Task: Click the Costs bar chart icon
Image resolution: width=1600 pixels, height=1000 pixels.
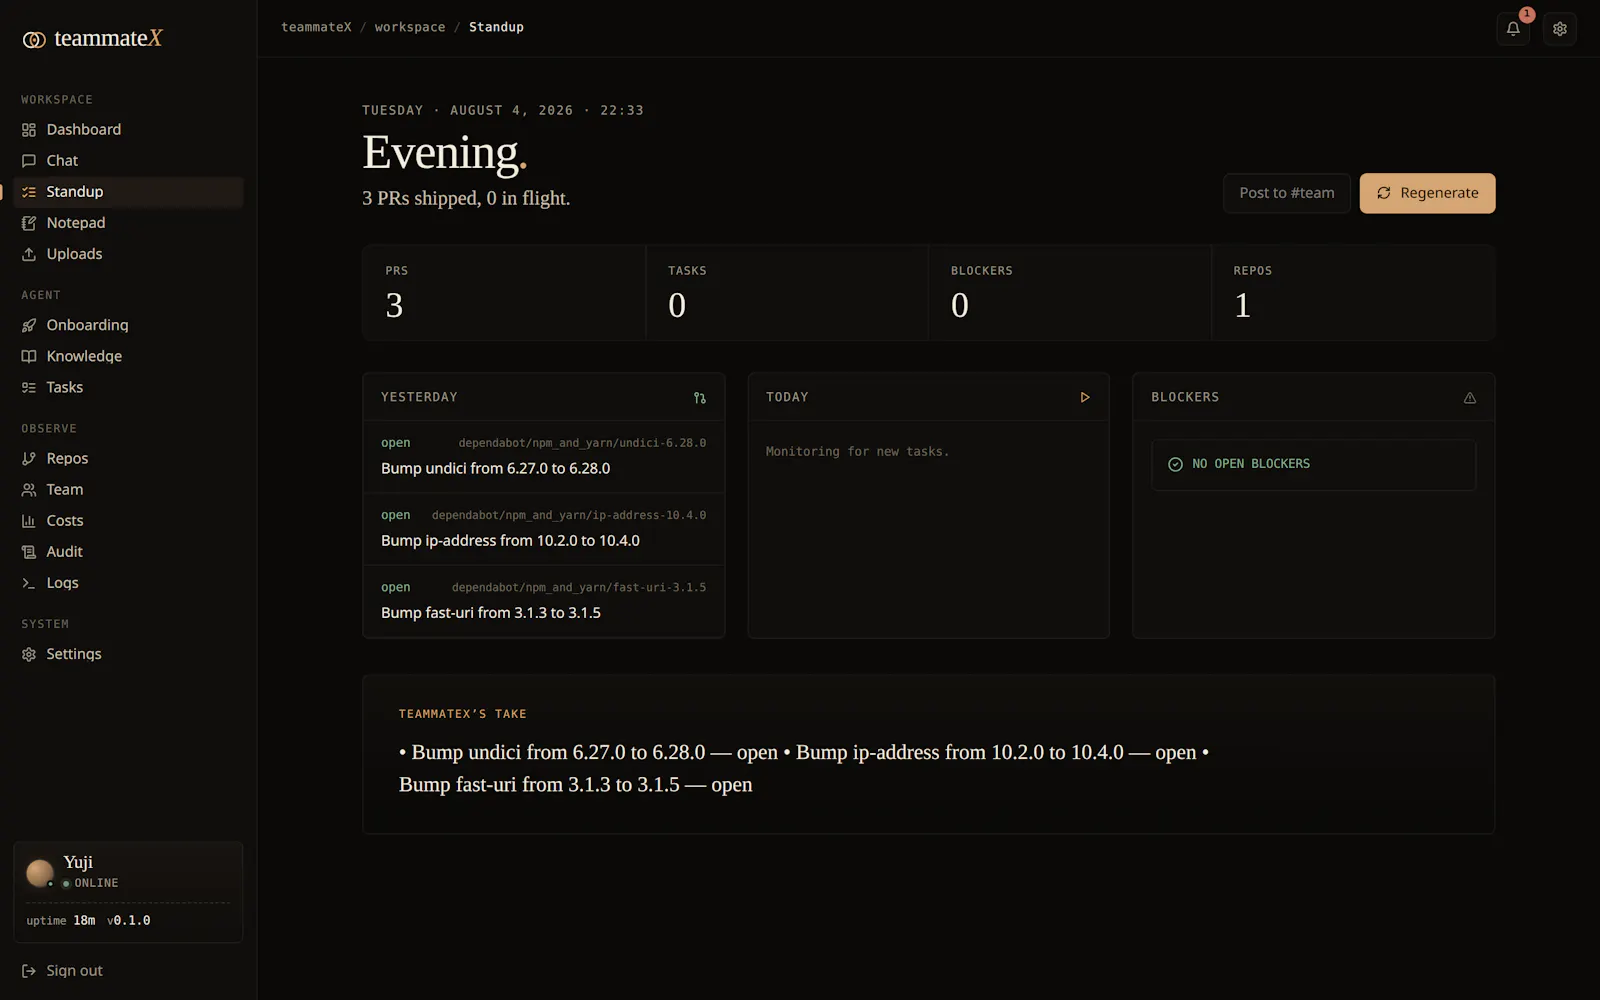Action: point(29,520)
